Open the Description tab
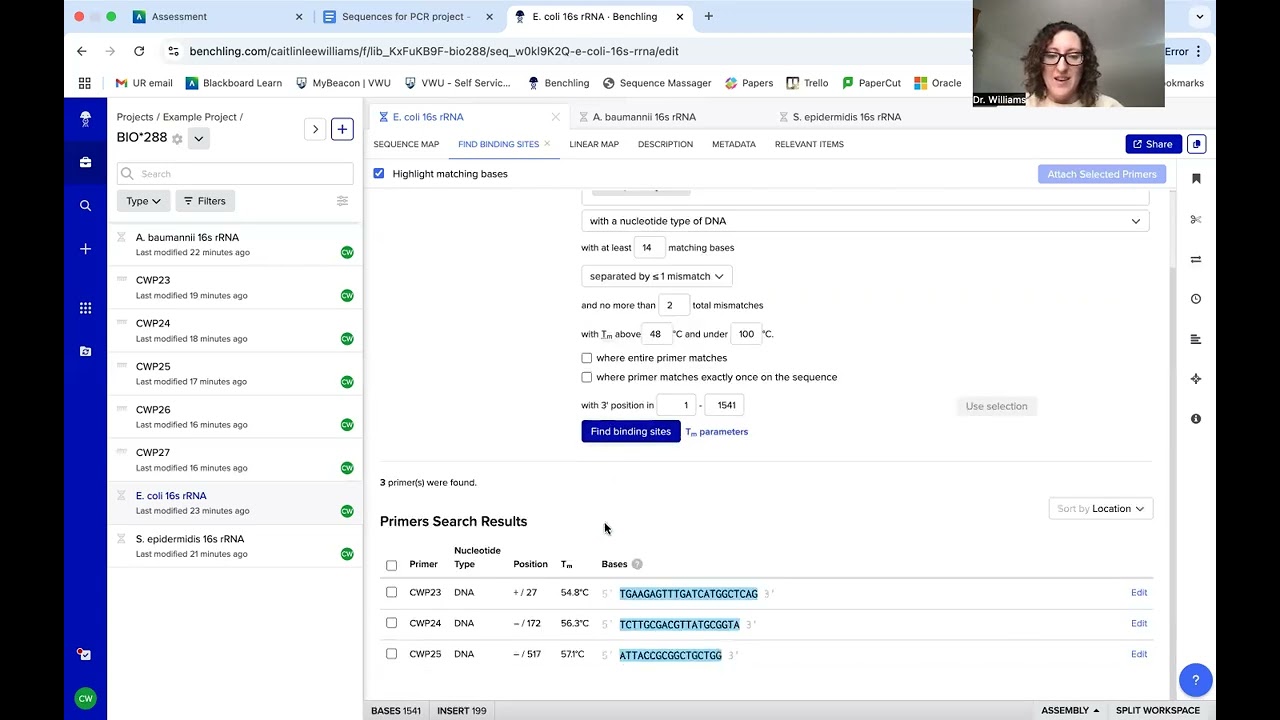This screenshot has height=720, width=1280. [x=665, y=144]
